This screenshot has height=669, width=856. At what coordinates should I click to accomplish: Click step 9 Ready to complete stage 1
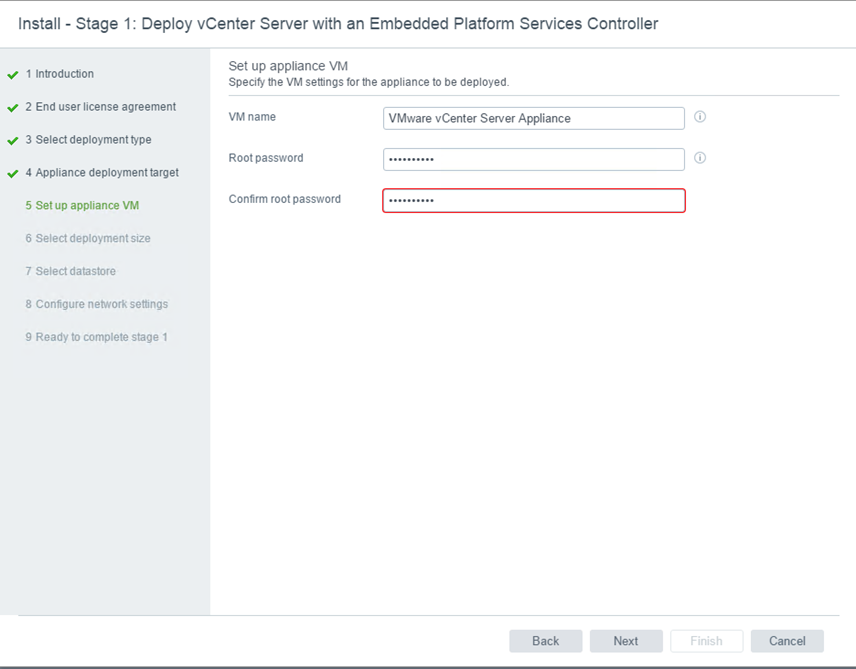click(96, 338)
